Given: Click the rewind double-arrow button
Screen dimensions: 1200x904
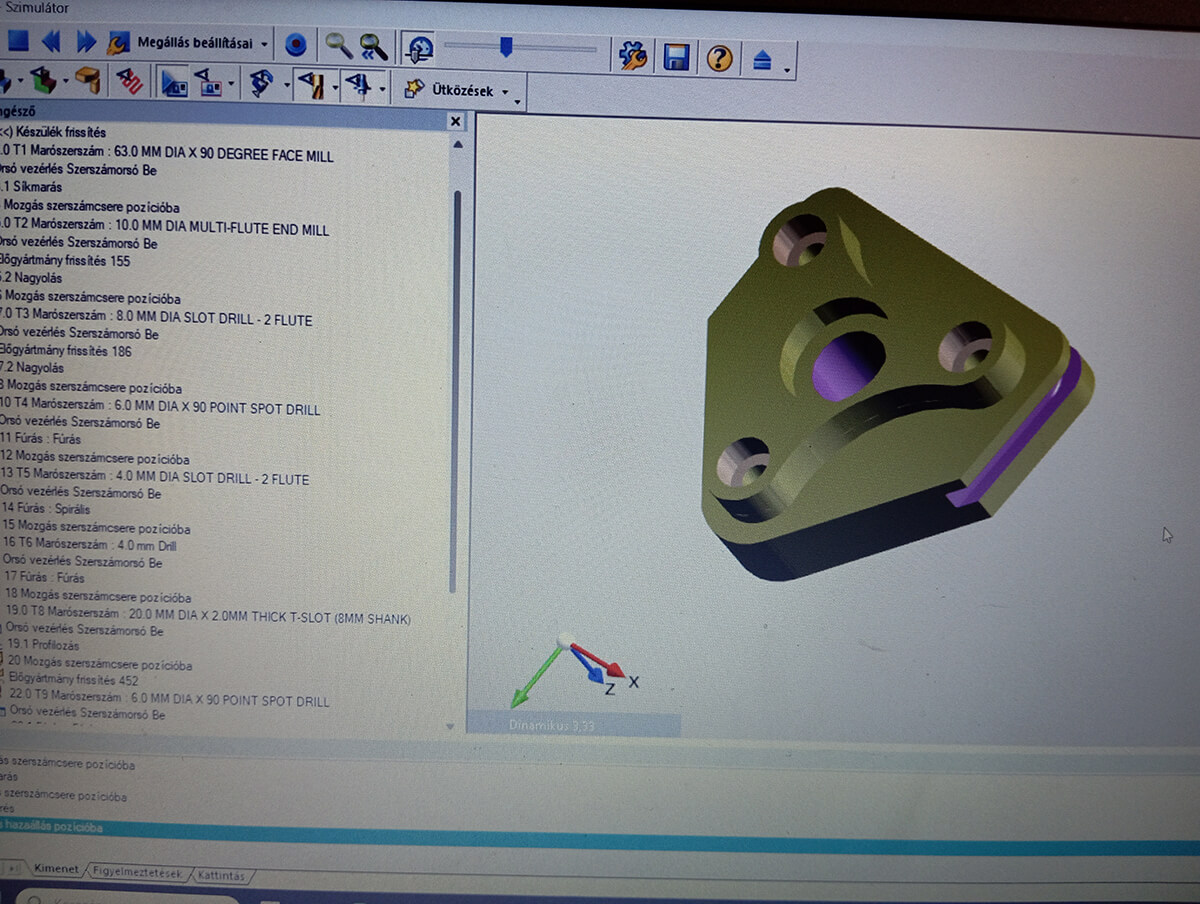Looking at the screenshot, I should coord(51,42).
